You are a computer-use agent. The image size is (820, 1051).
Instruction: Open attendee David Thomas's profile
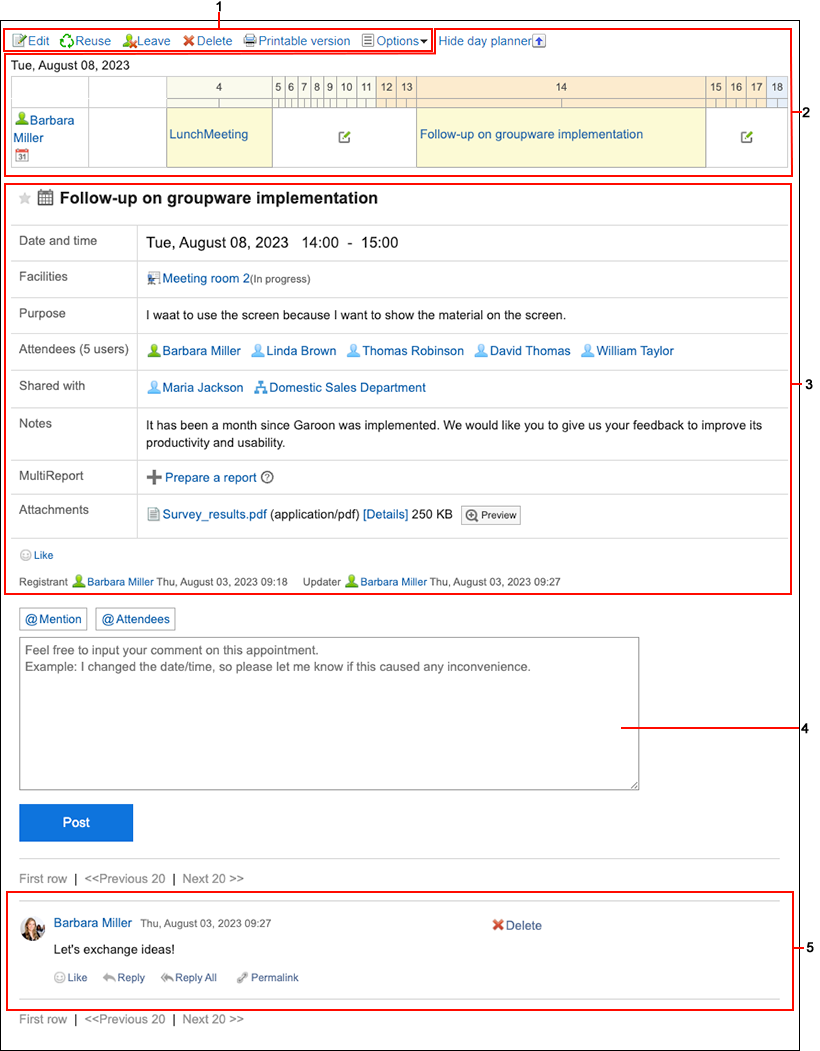coord(530,351)
